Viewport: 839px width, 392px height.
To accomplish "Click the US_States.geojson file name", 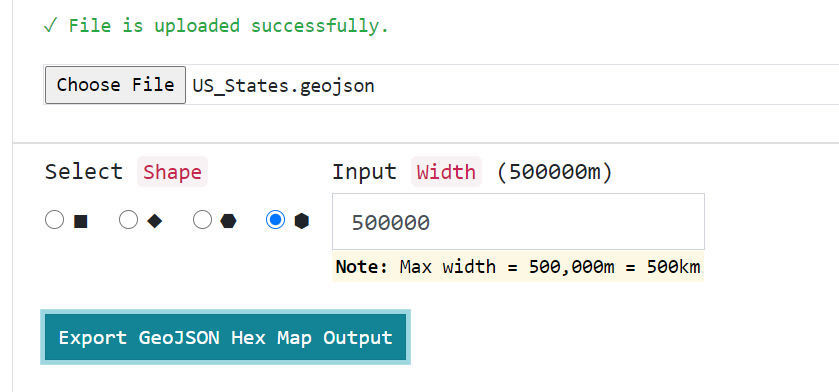I will pos(284,86).
